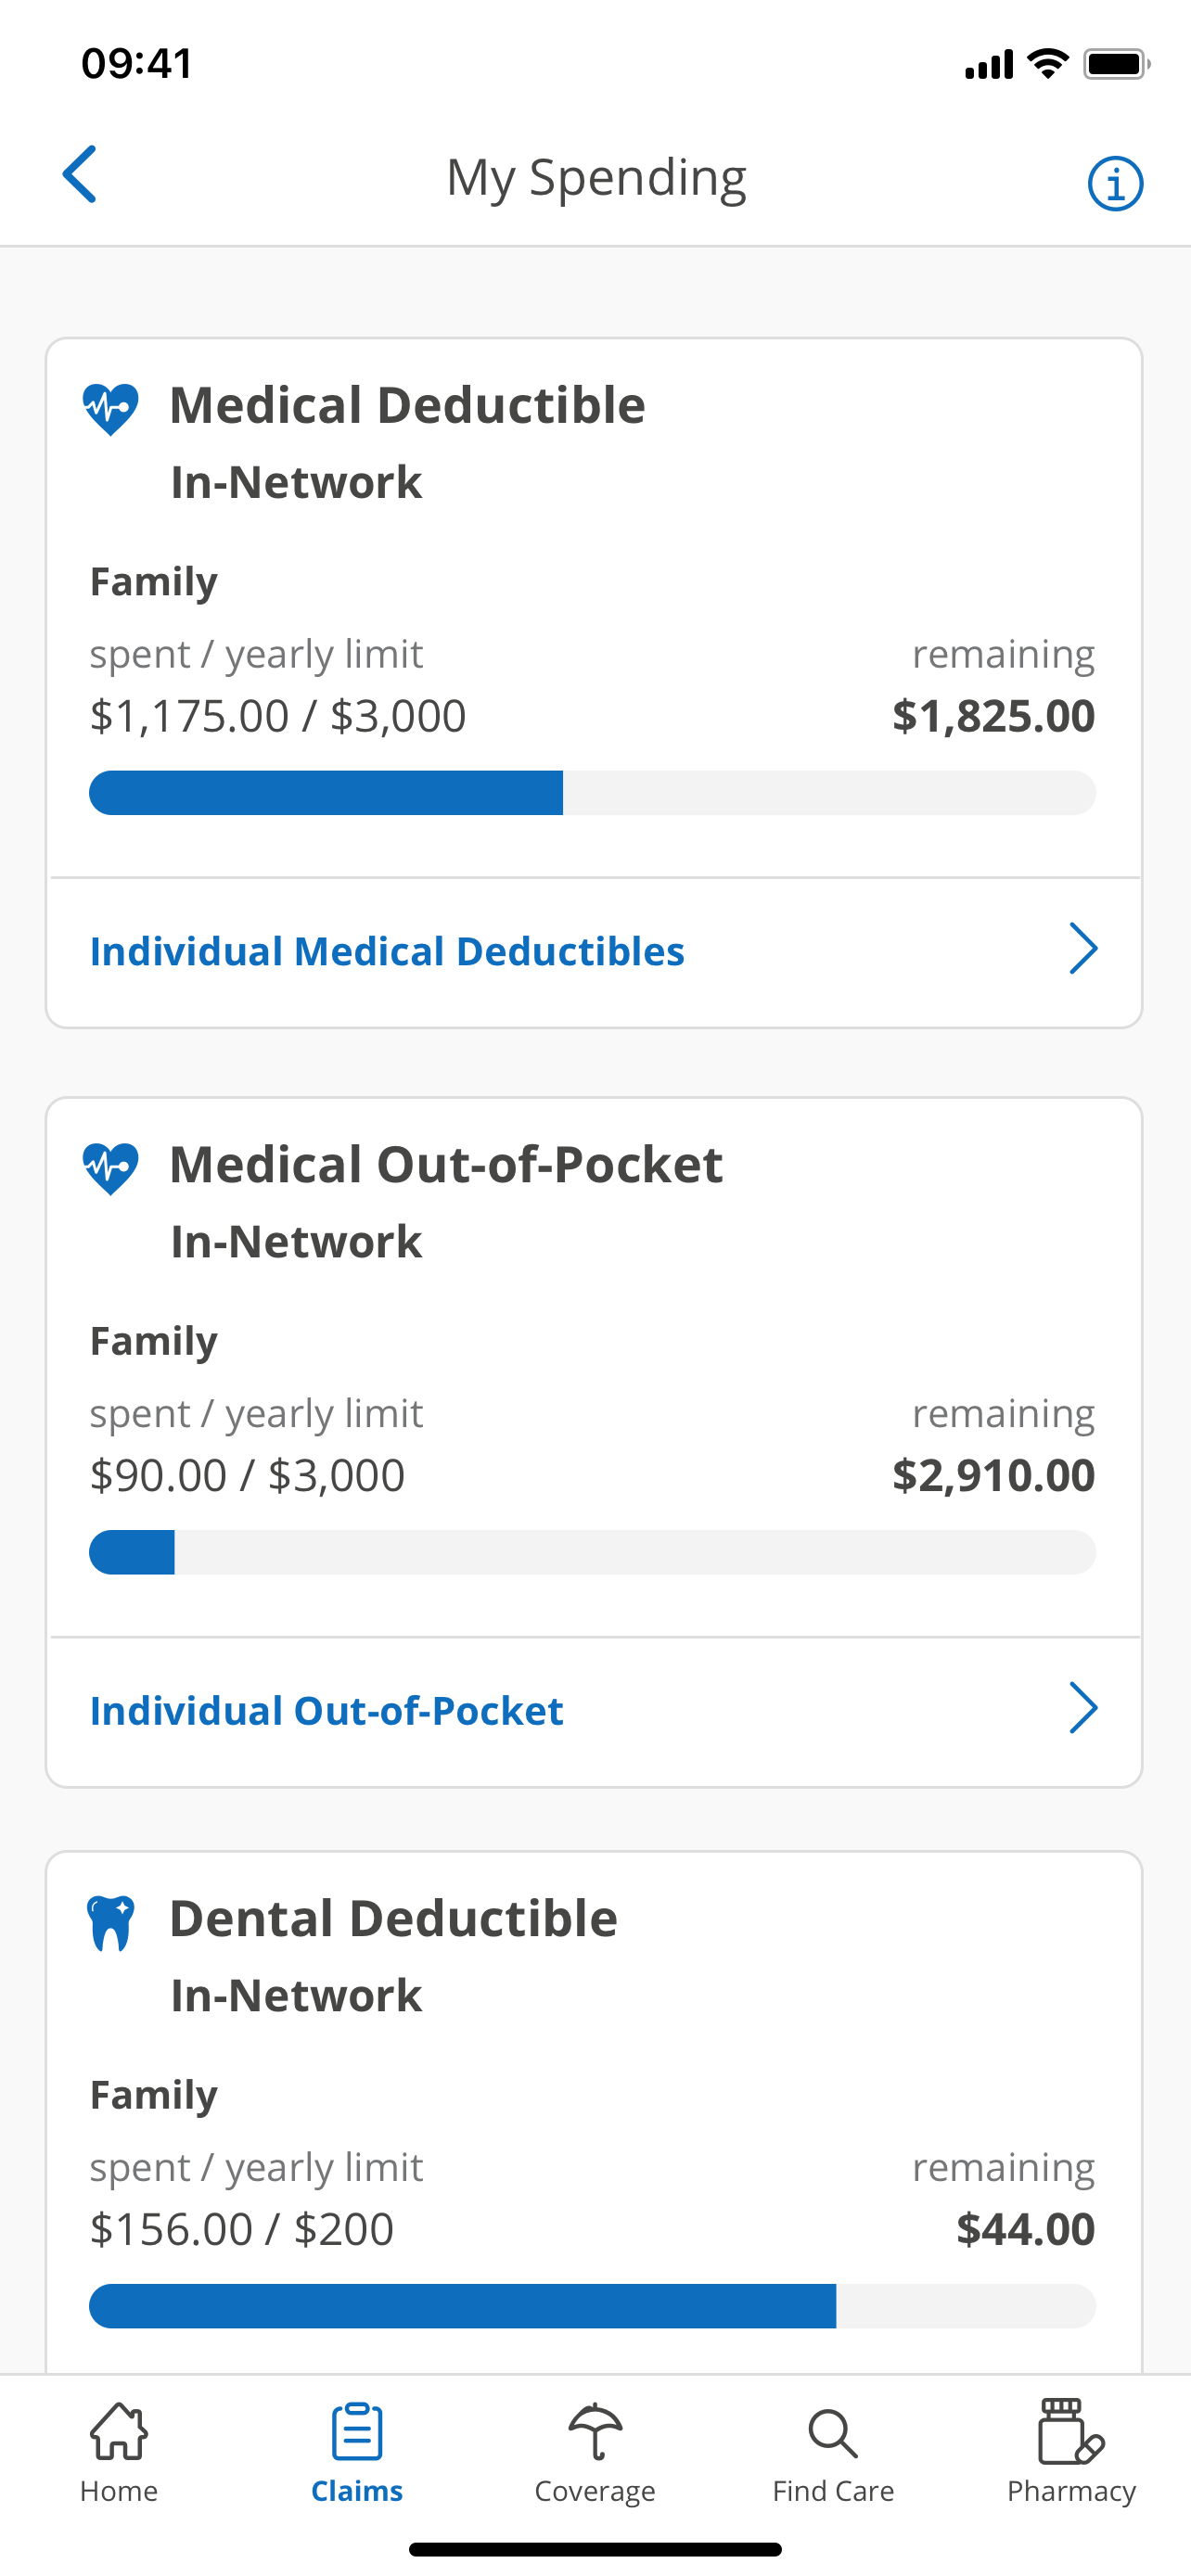Tap the Dental Deductible tooth icon
This screenshot has height=2576, width=1191.
click(x=110, y=1922)
